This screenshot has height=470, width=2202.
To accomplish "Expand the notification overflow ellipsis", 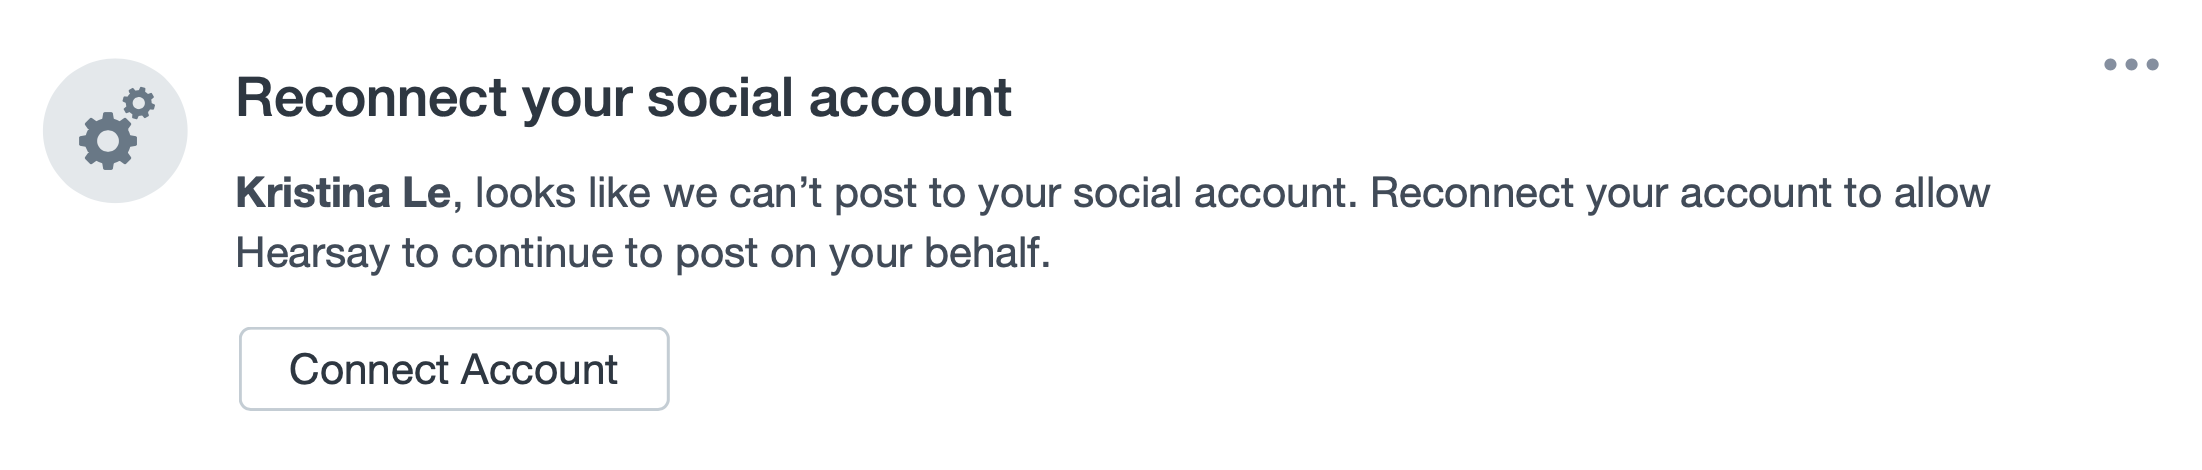I will point(2131,65).
